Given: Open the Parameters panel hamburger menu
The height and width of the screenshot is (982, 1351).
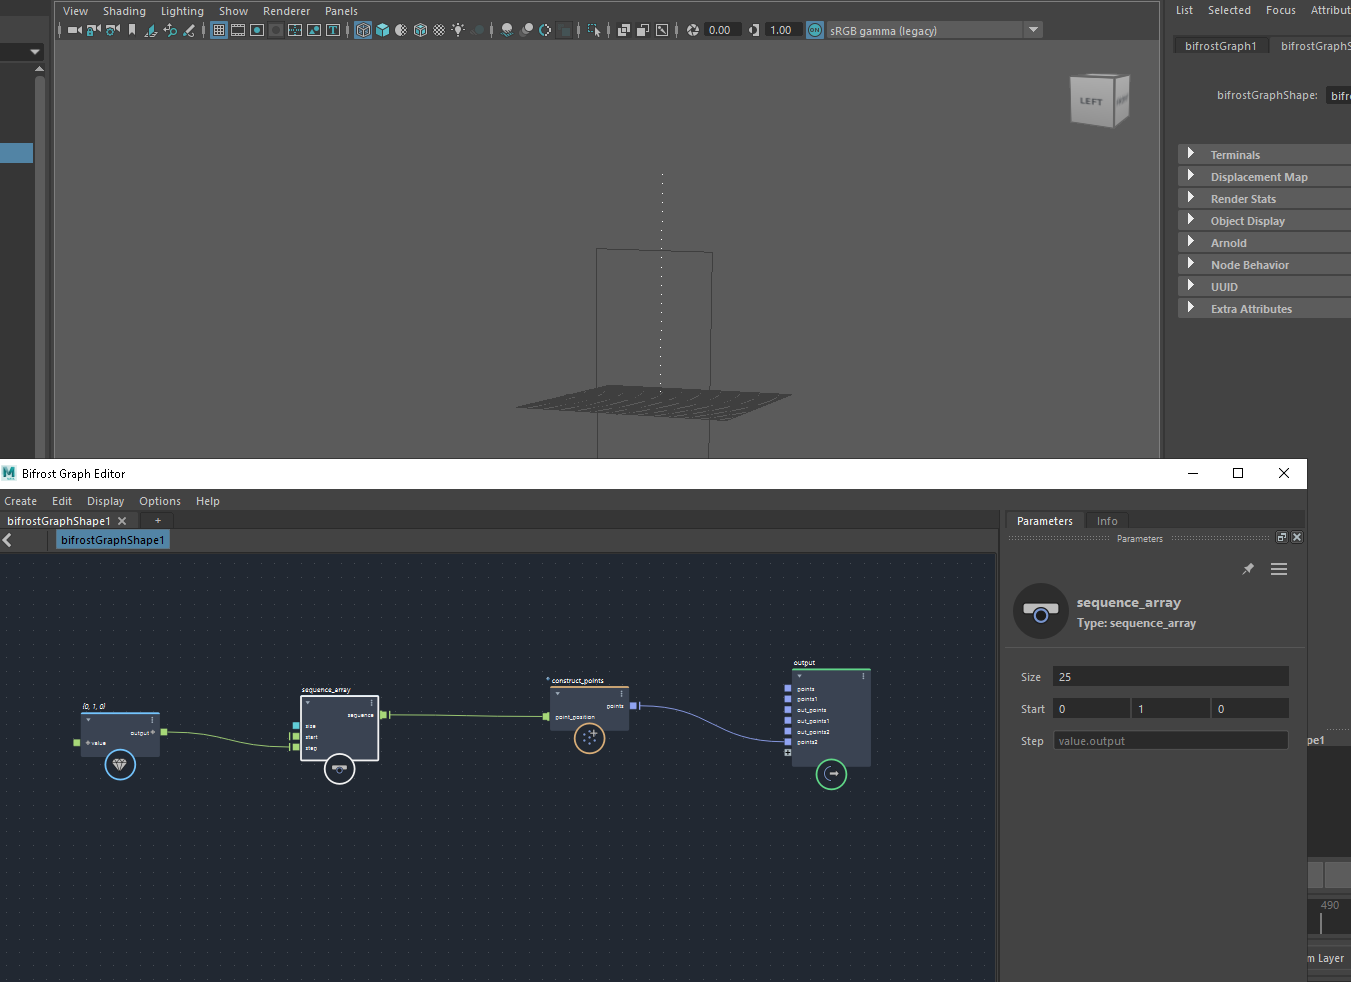Looking at the screenshot, I should coord(1279,569).
